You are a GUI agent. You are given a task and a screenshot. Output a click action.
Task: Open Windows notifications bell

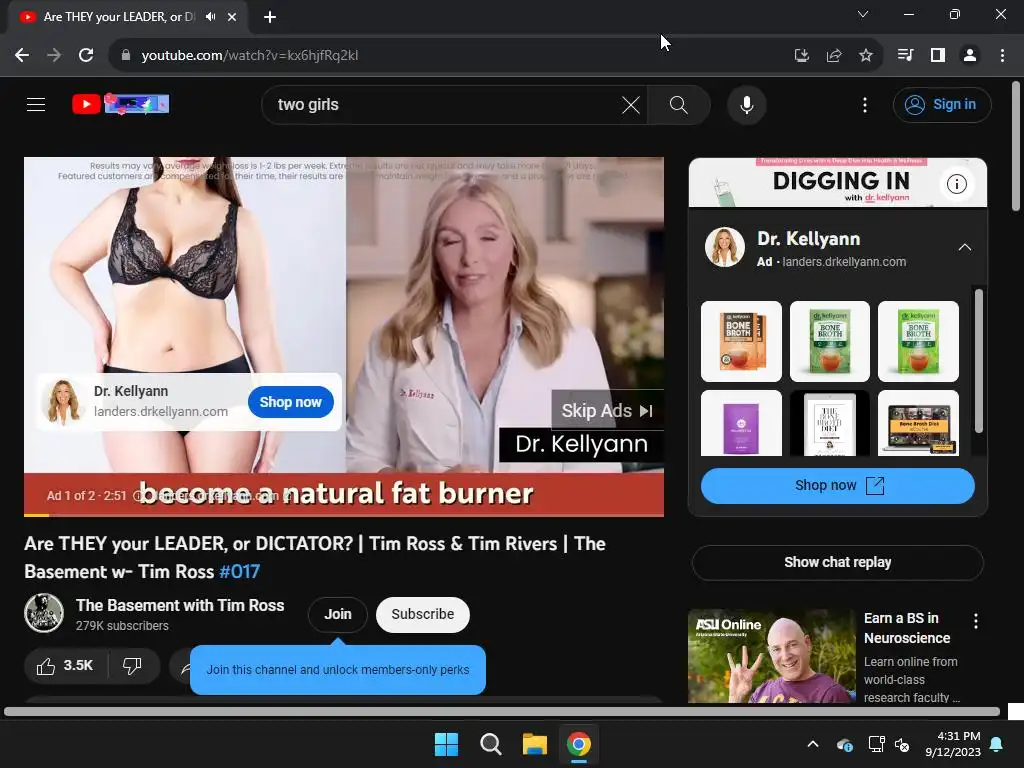pos(997,744)
